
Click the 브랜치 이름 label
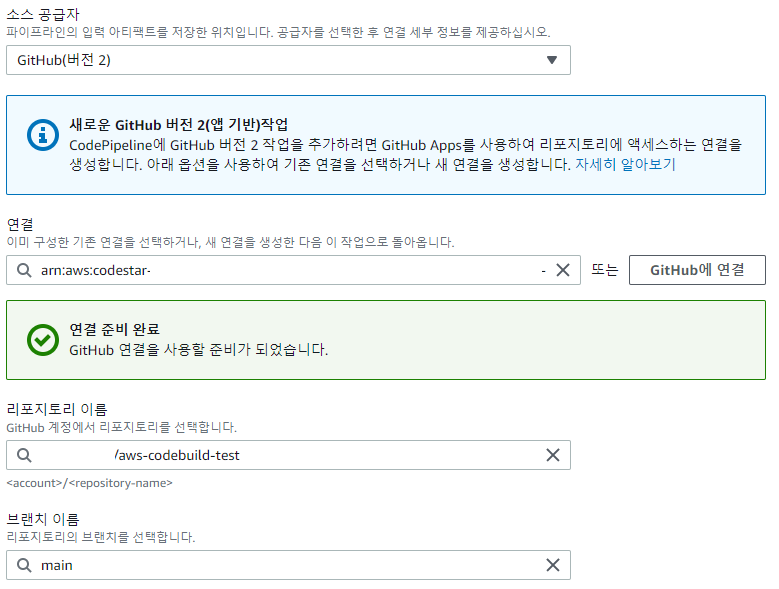tap(43, 519)
